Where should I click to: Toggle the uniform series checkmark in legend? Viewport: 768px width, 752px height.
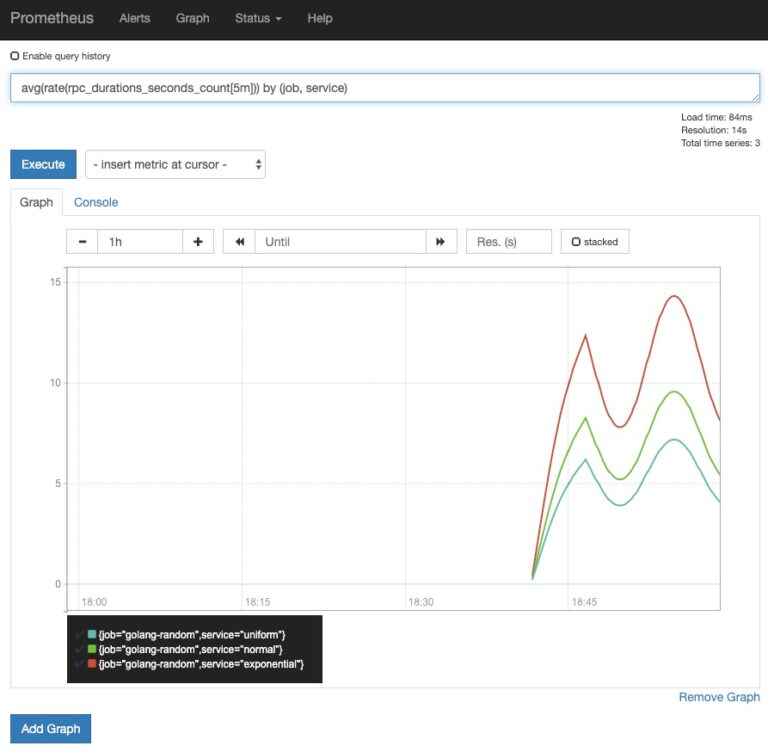(x=79, y=635)
